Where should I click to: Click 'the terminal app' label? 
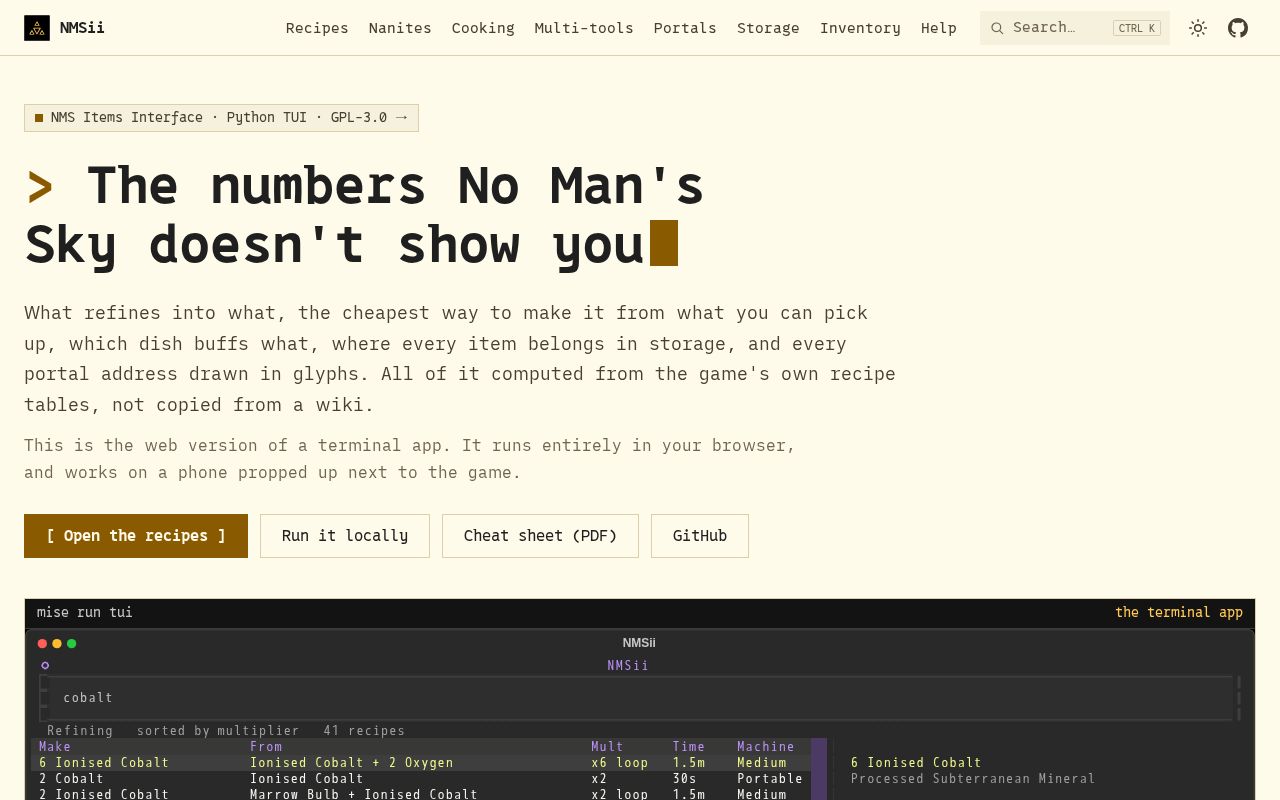(1179, 612)
